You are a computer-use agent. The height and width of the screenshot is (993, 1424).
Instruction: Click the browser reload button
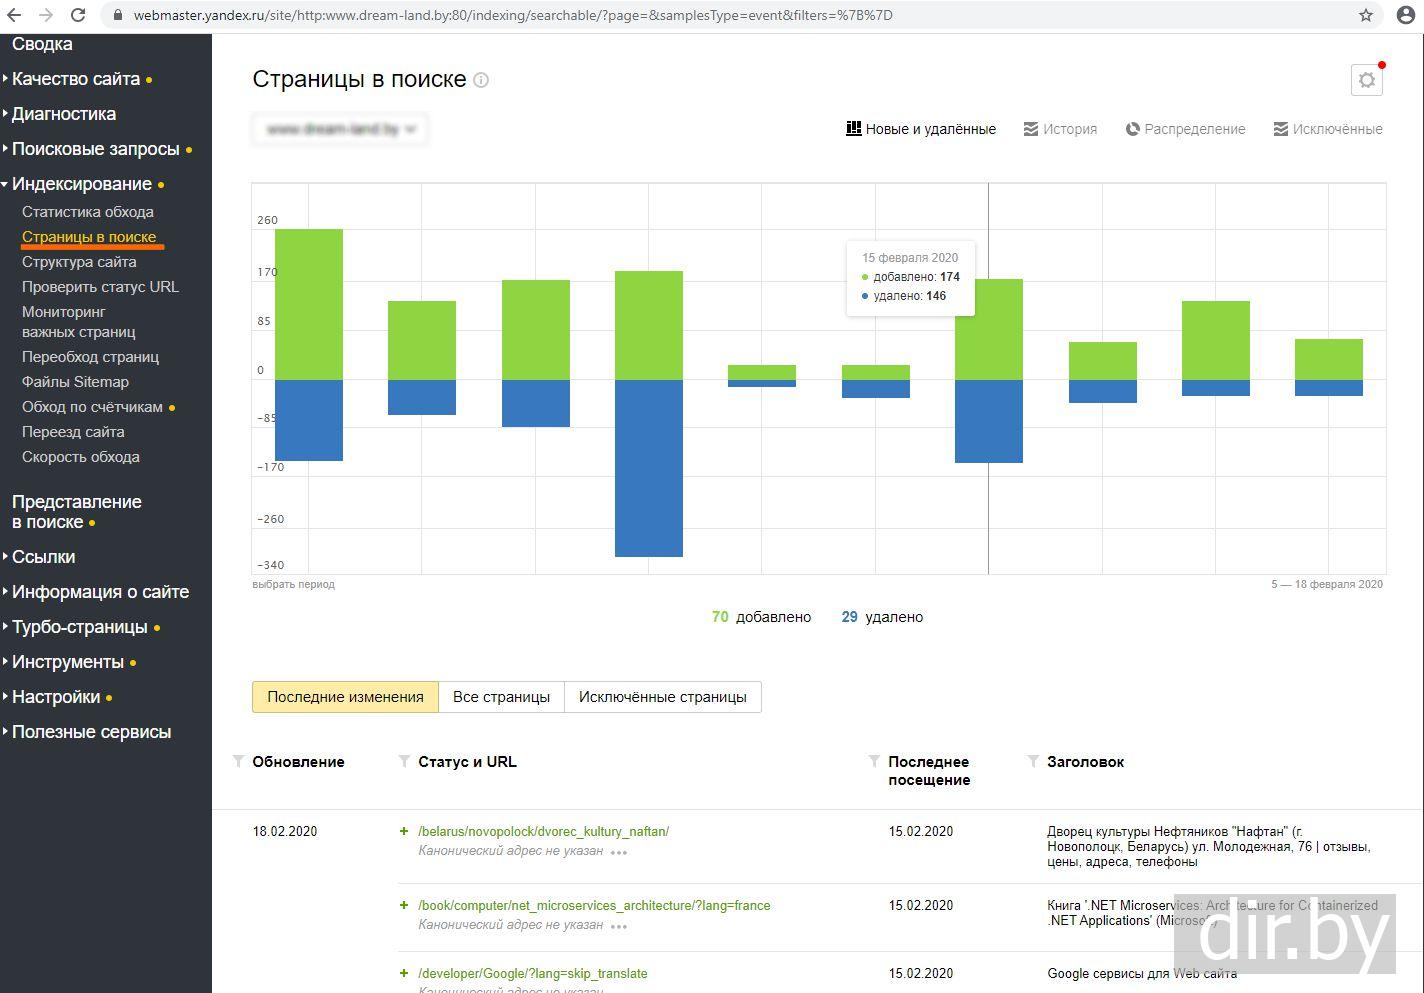click(x=78, y=15)
